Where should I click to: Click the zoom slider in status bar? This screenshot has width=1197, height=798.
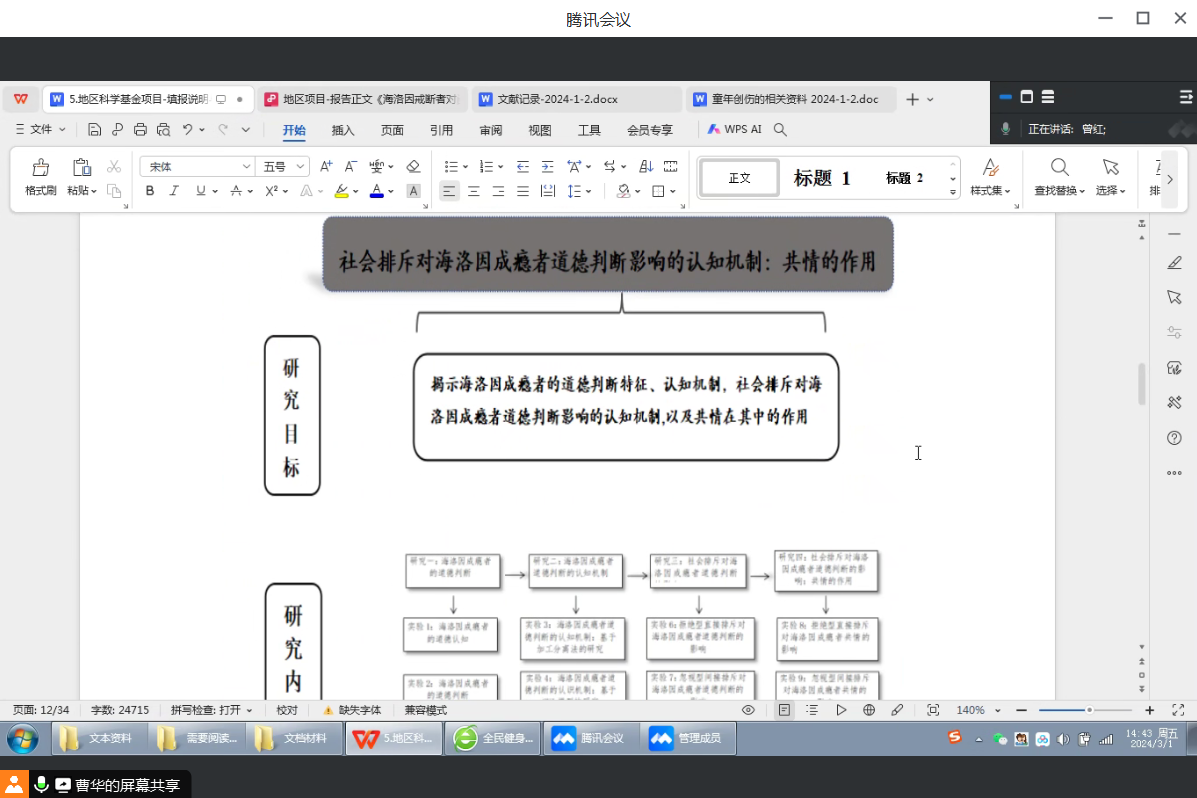(1089, 710)
